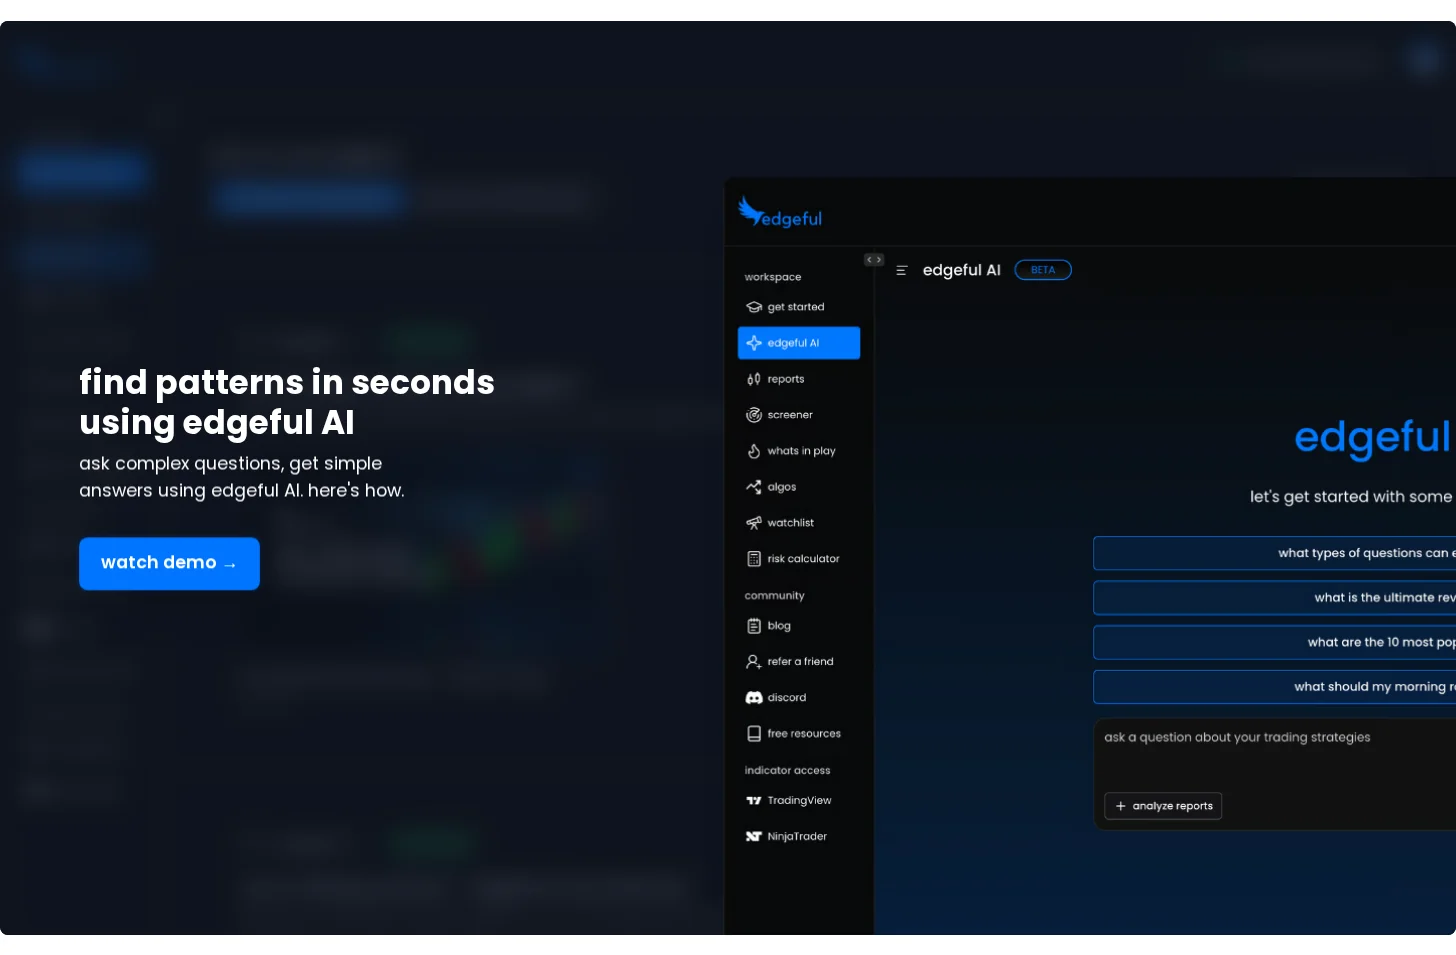Open the document icon next to blog
This screenshot has width=1456, height=955.
click(754, 626)
